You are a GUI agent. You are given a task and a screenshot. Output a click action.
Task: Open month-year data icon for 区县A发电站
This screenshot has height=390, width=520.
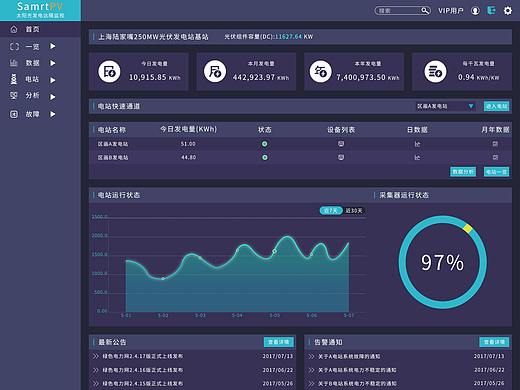pos(495,144)
